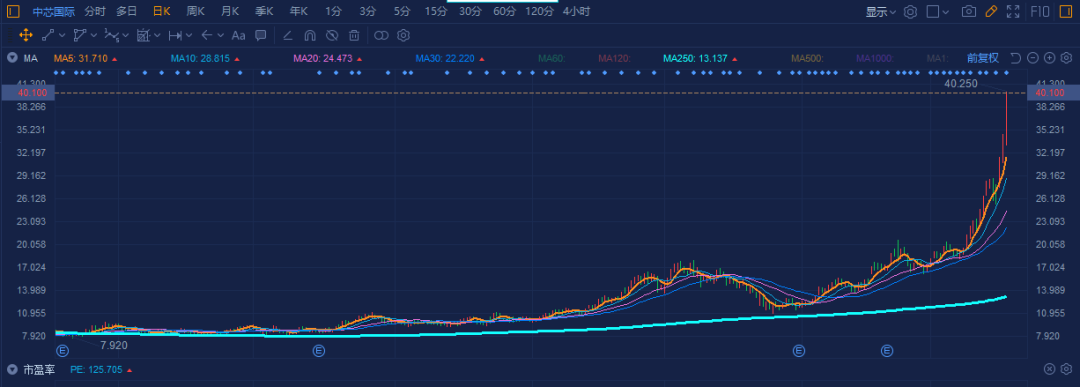Viewport: 1080px width, 387px height.
Task: Open the F10 company info
Action: click(x=1040, y=12)
